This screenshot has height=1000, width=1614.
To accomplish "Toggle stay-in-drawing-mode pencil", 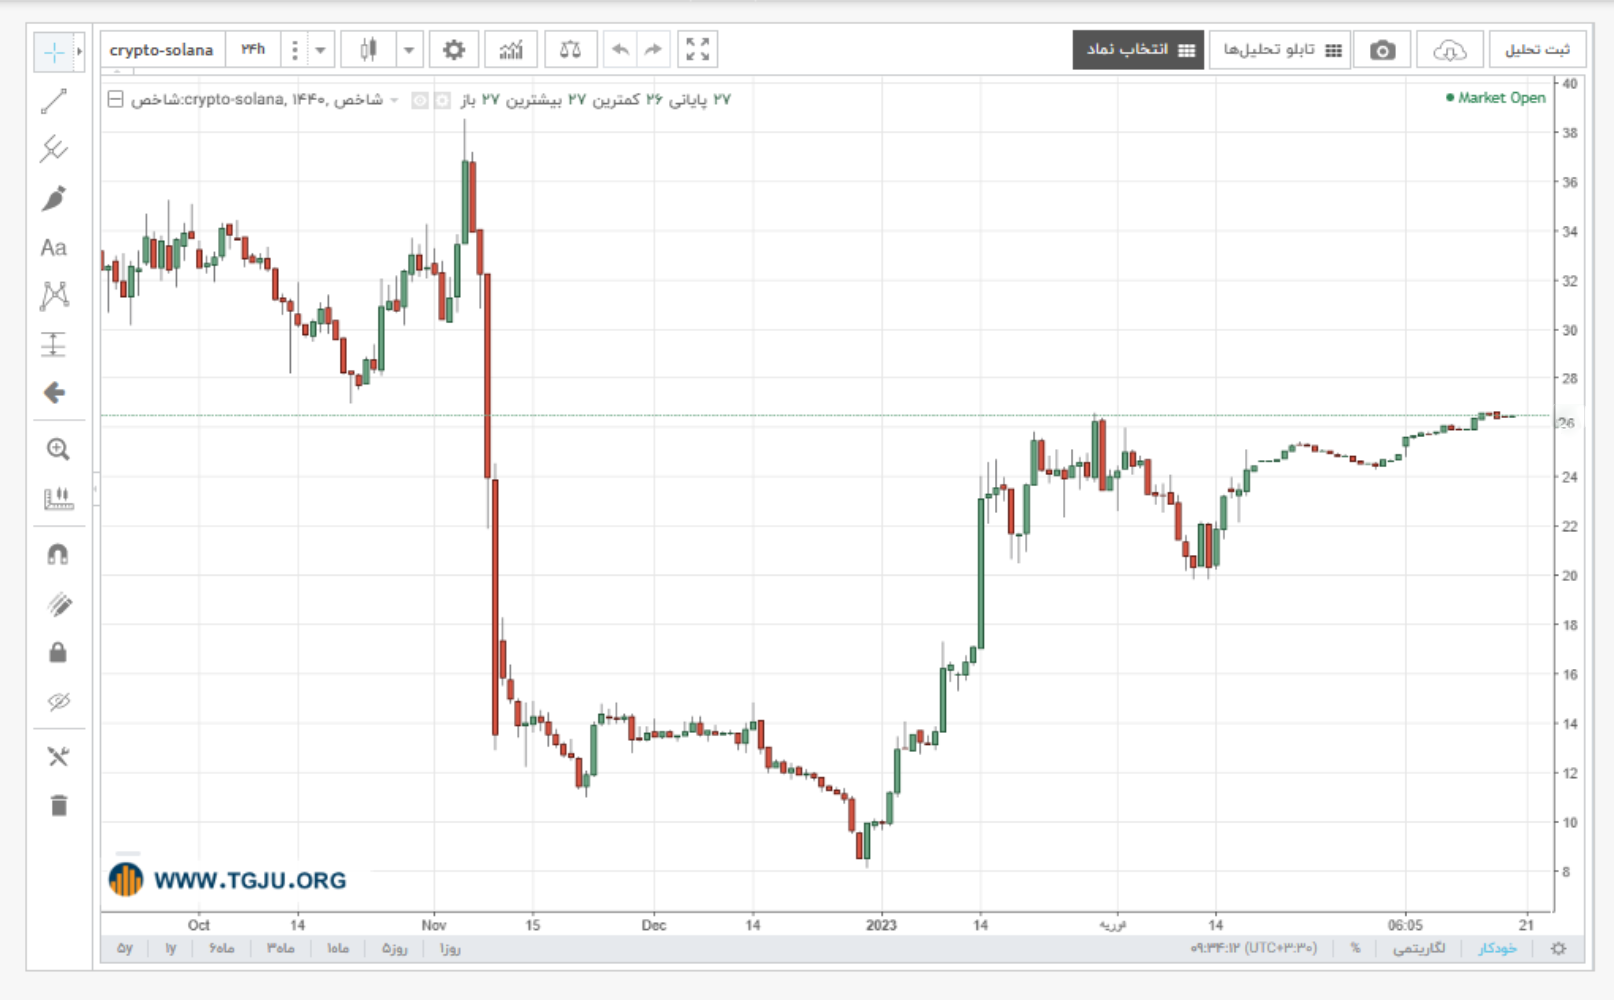I will tap(58, 604).
